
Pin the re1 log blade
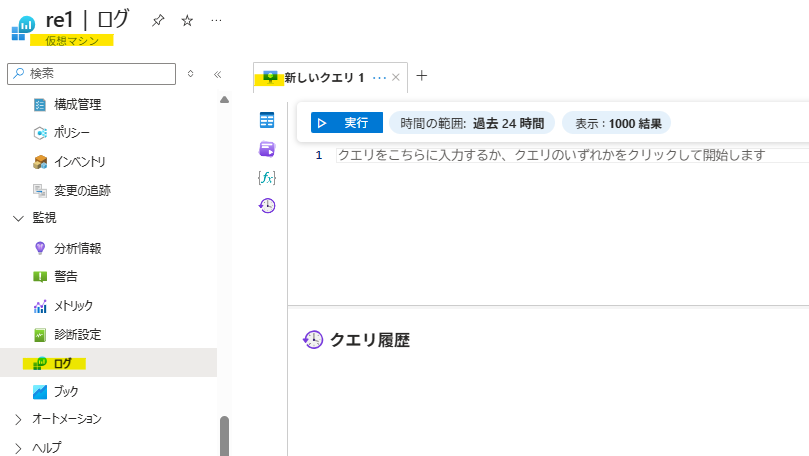[x=158, y=20]
